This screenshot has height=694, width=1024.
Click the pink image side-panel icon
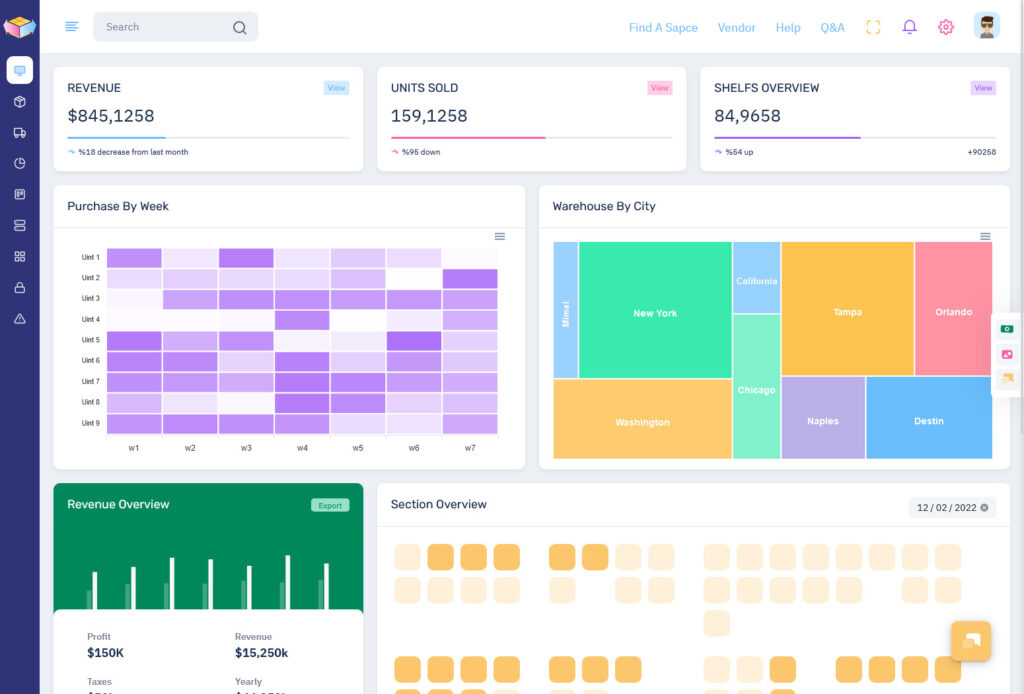point(1006,354)
